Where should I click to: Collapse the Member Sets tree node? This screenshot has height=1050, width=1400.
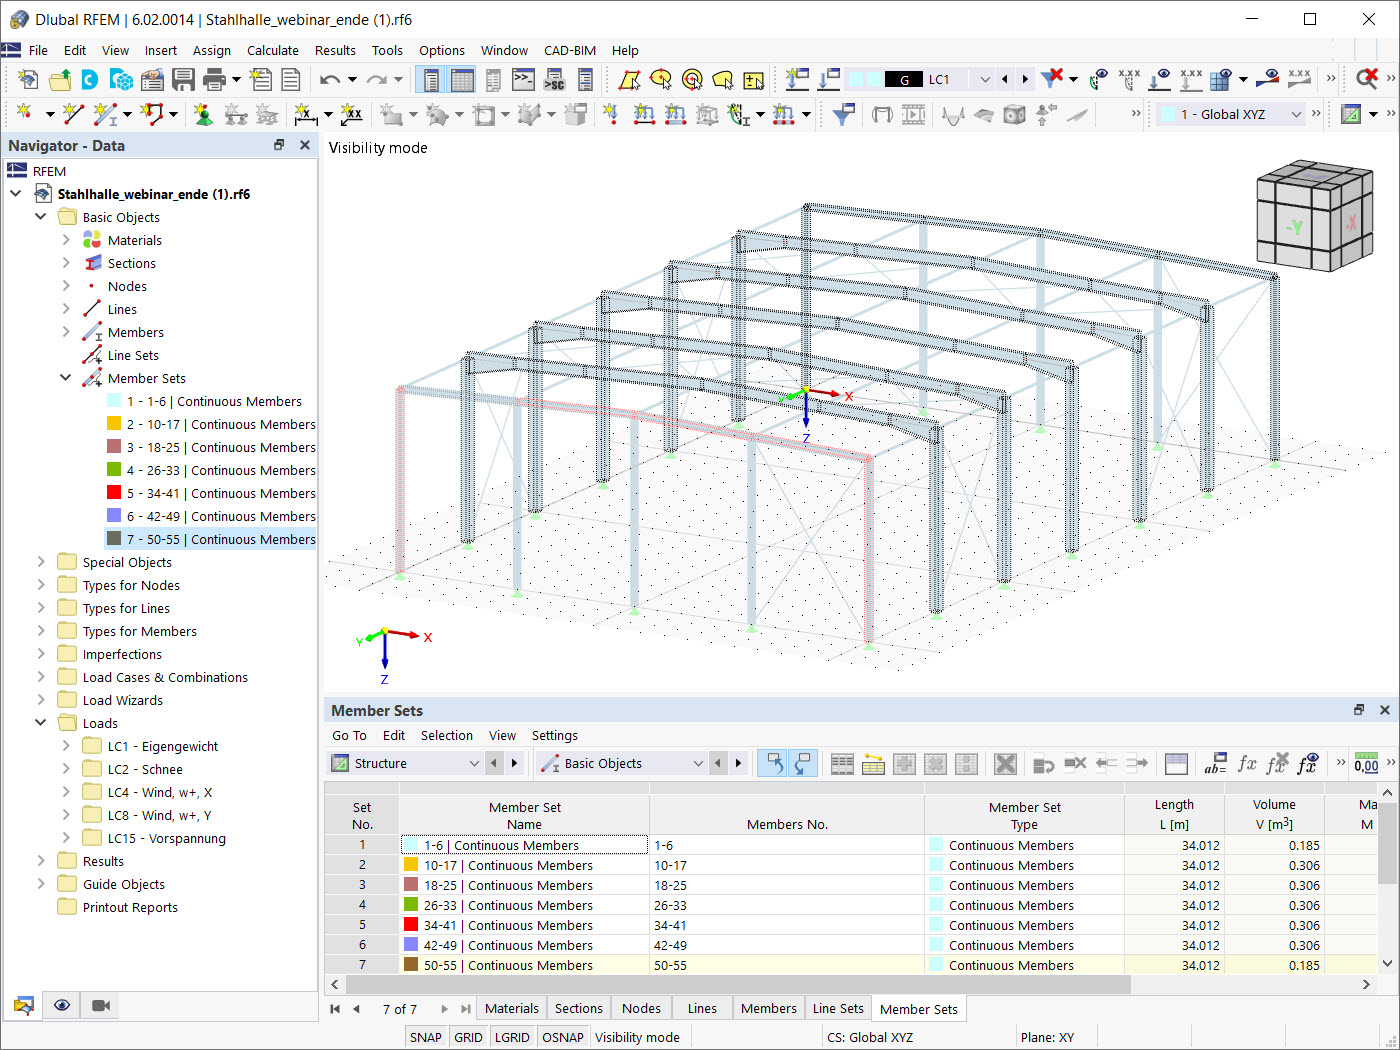point(66,378)
